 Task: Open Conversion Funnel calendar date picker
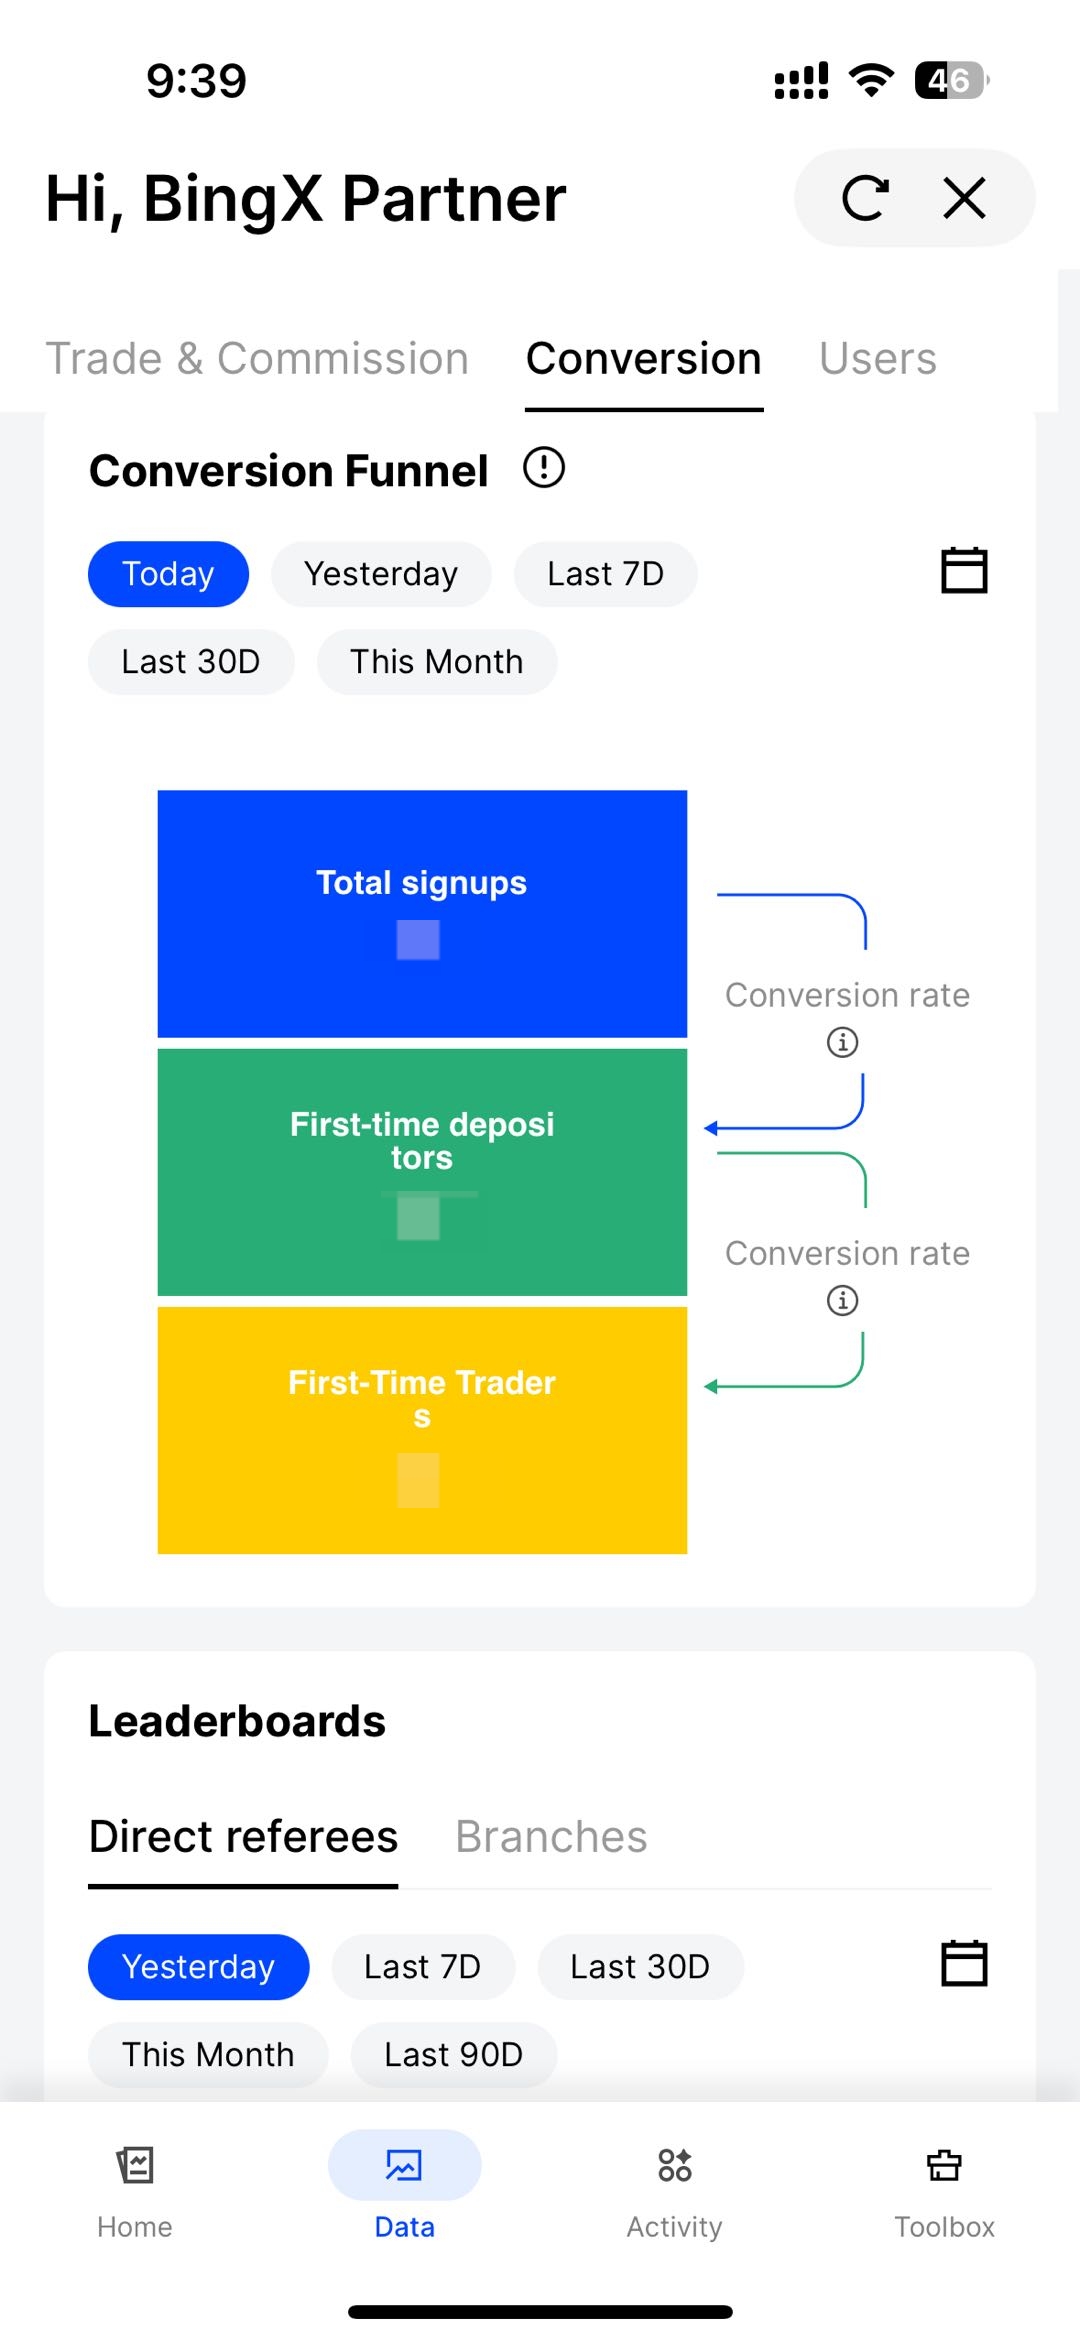tap(964, 571)
